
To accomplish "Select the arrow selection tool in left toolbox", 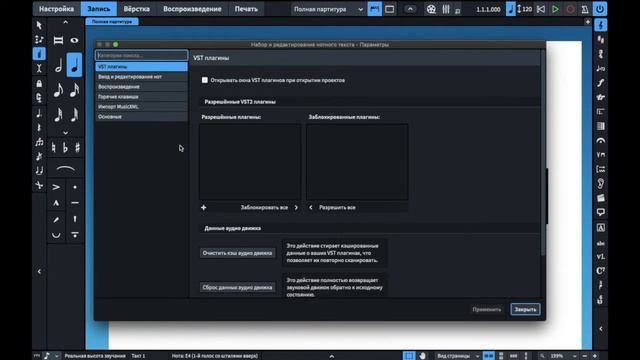I will coord(39,25).
